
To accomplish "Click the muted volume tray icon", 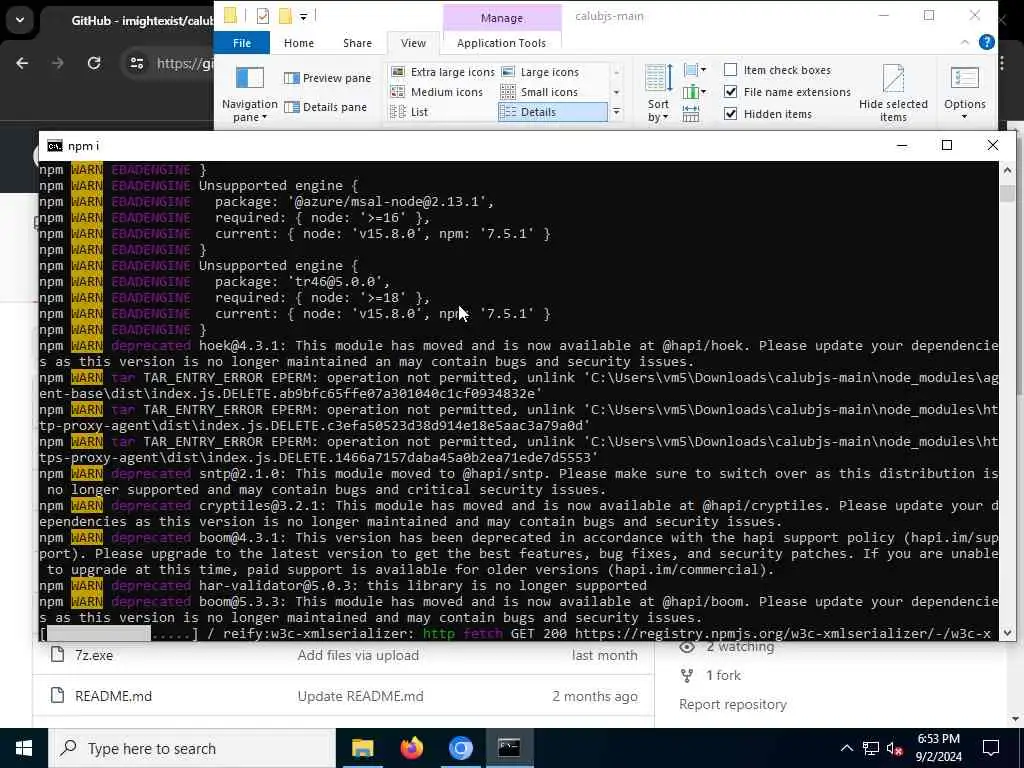I will click(x=895, y=748).
